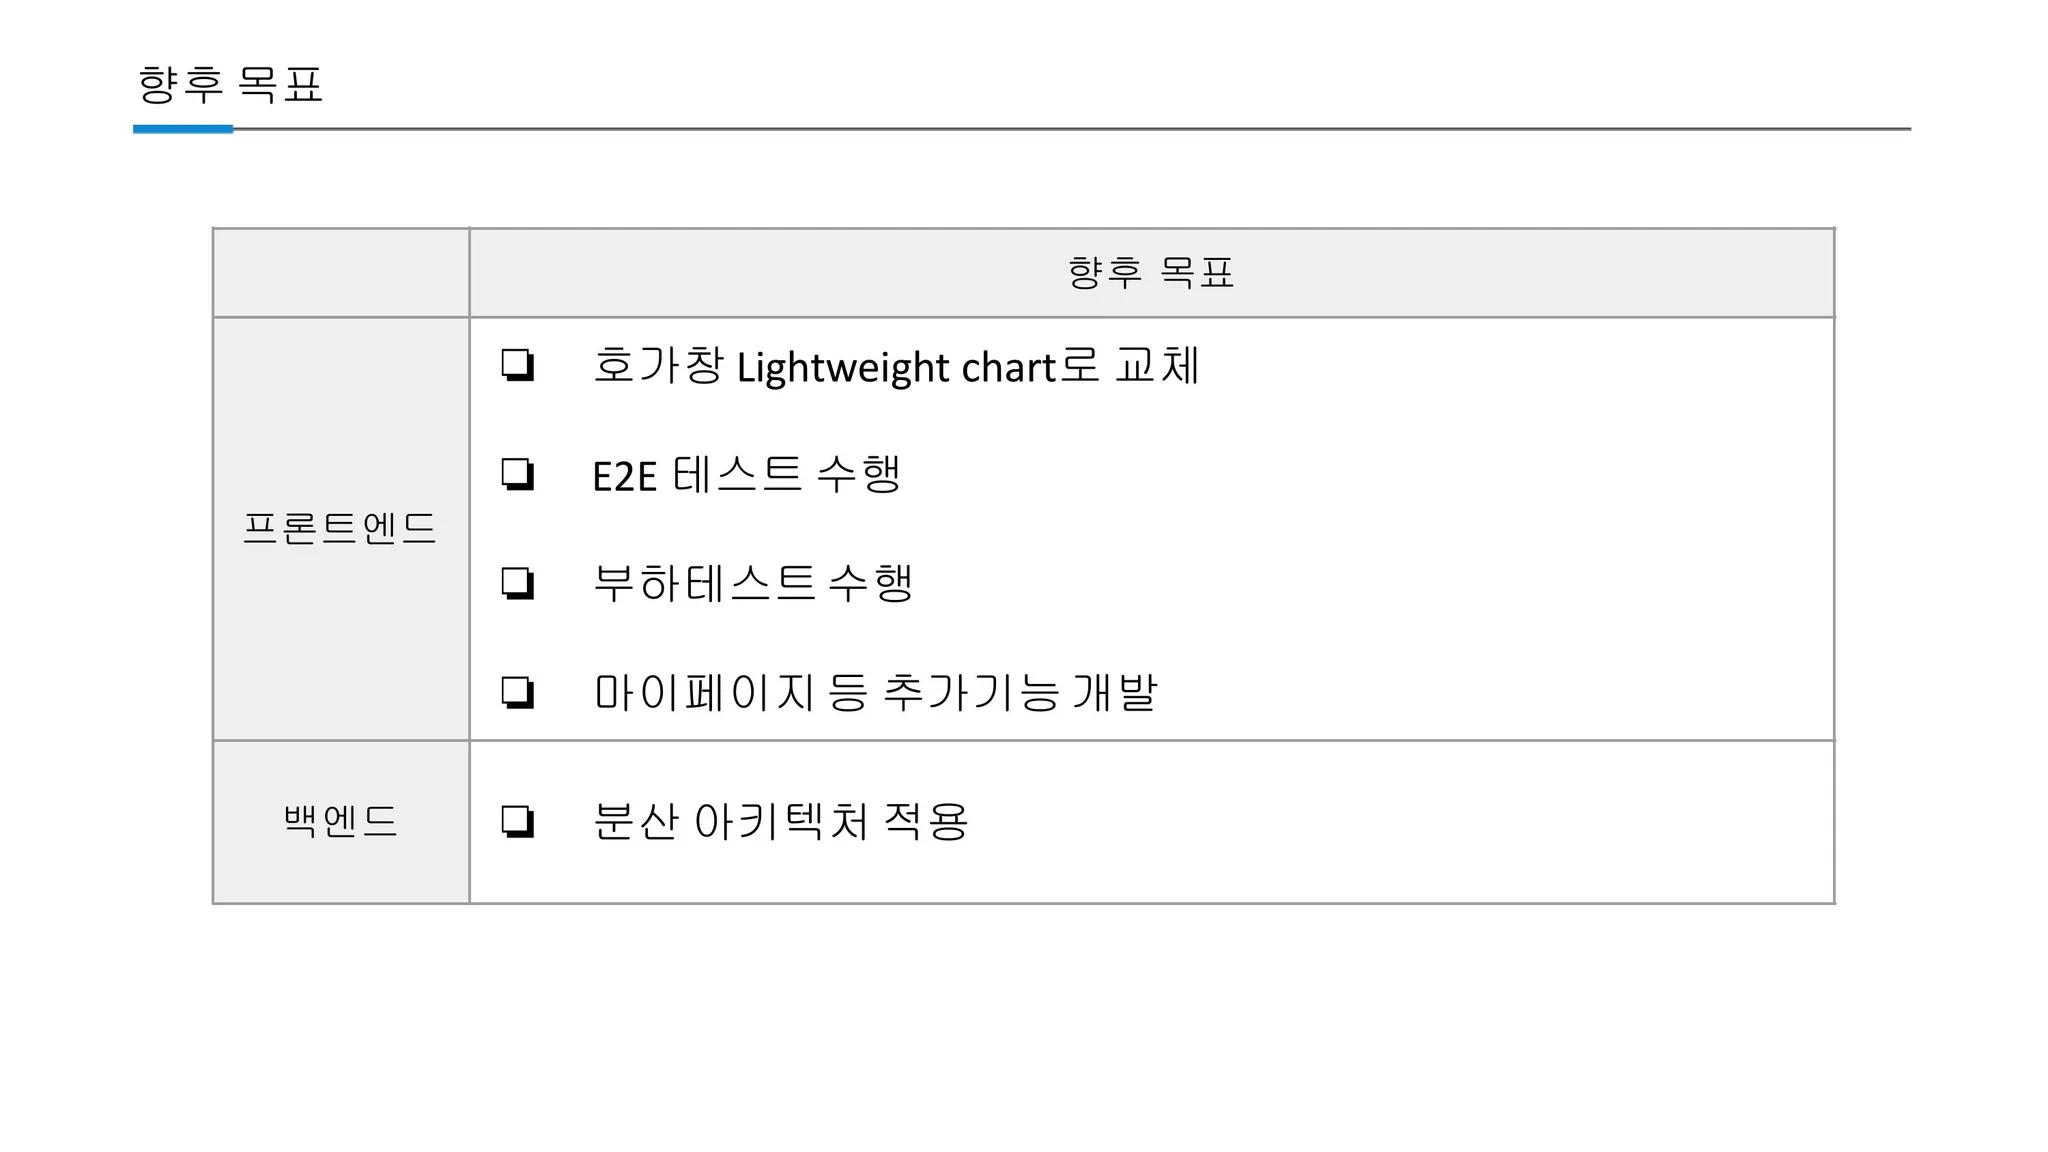Click the 분산 아키텍처 적용 text
Viewport: 2048px width, 1152px height.
[x=781, y=822]
